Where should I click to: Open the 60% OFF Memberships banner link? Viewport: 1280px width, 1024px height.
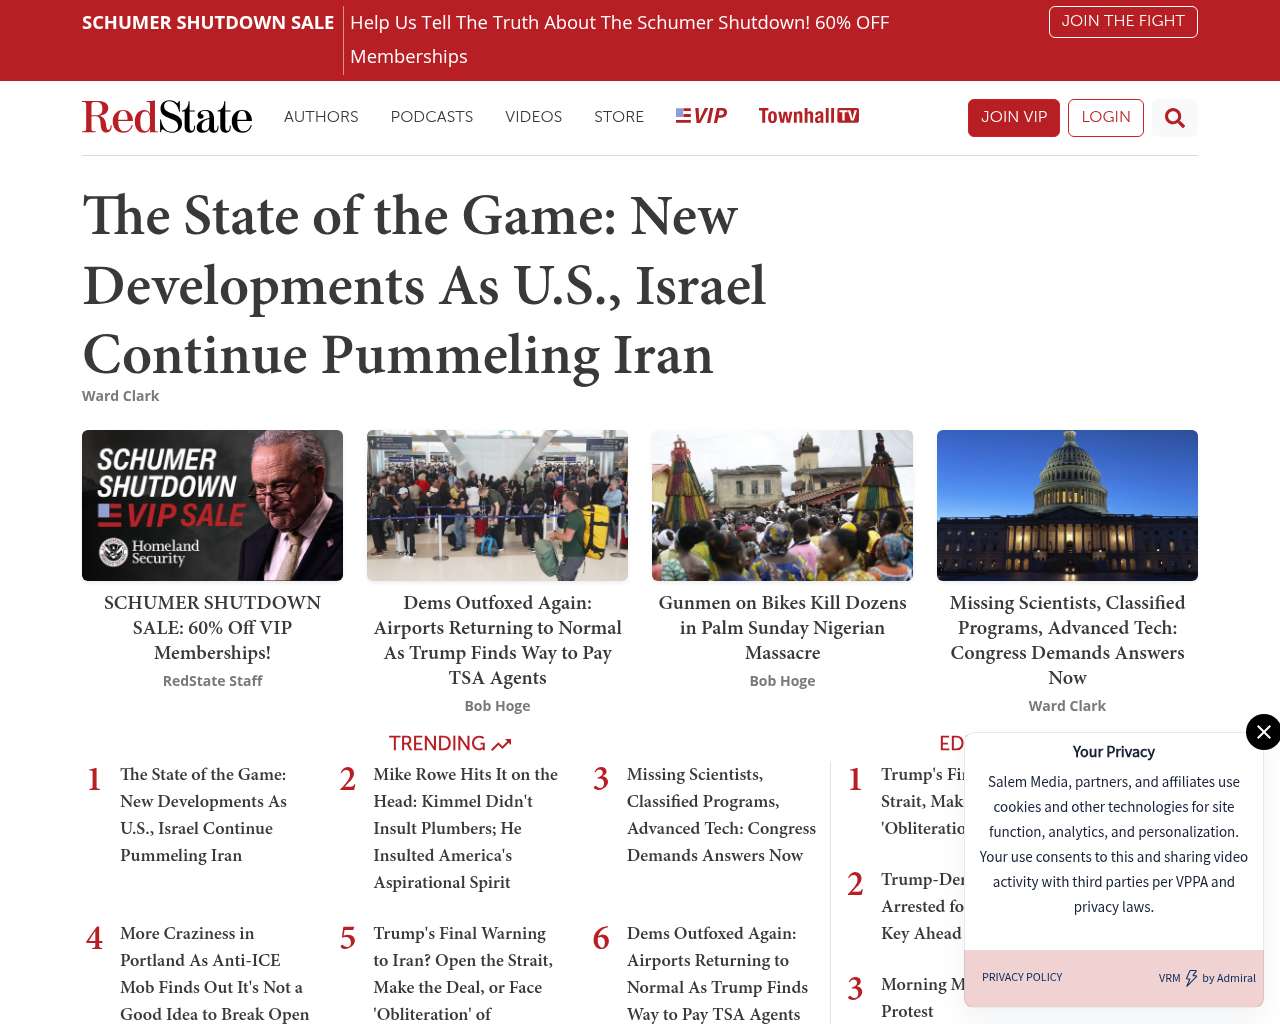pos(619,40)
